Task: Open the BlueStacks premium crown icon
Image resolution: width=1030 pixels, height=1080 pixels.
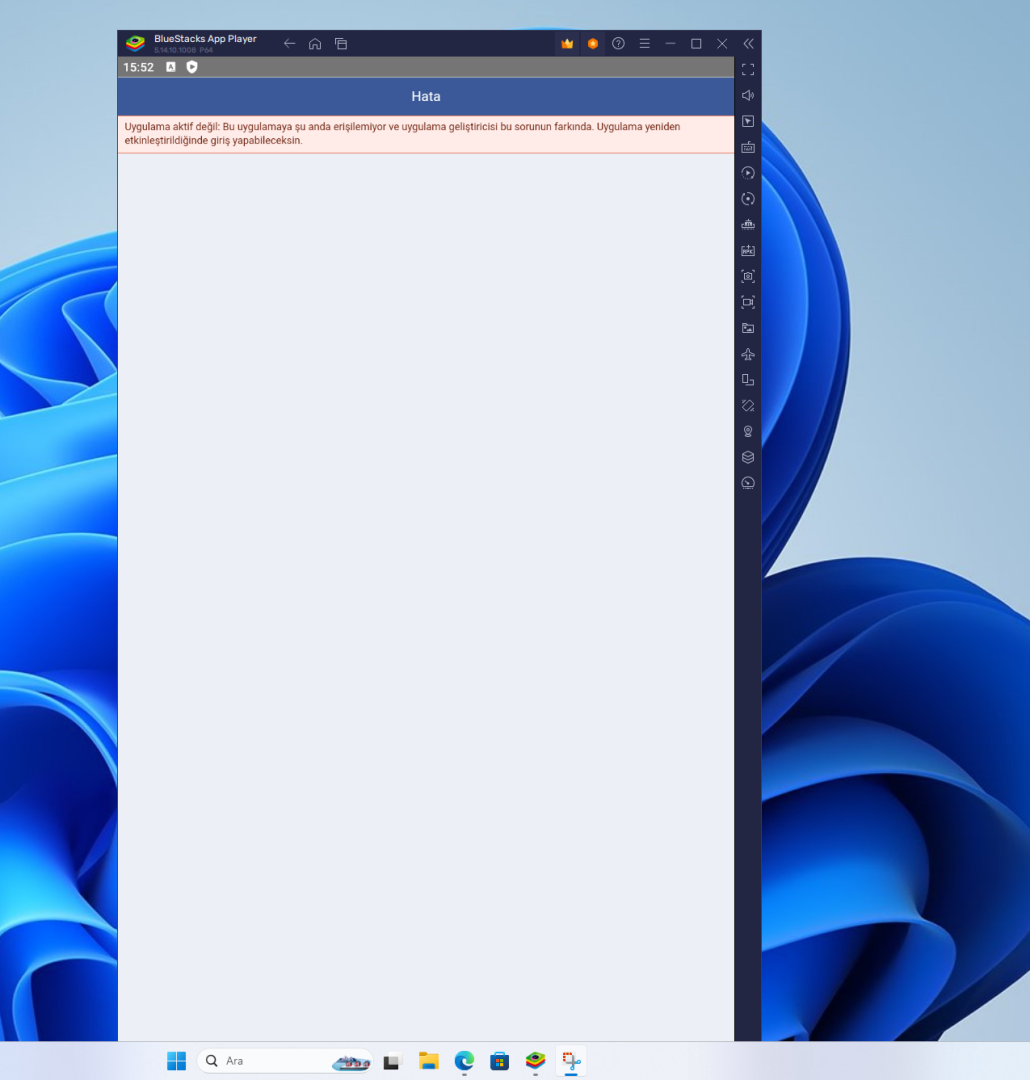Action: point(567,43)
